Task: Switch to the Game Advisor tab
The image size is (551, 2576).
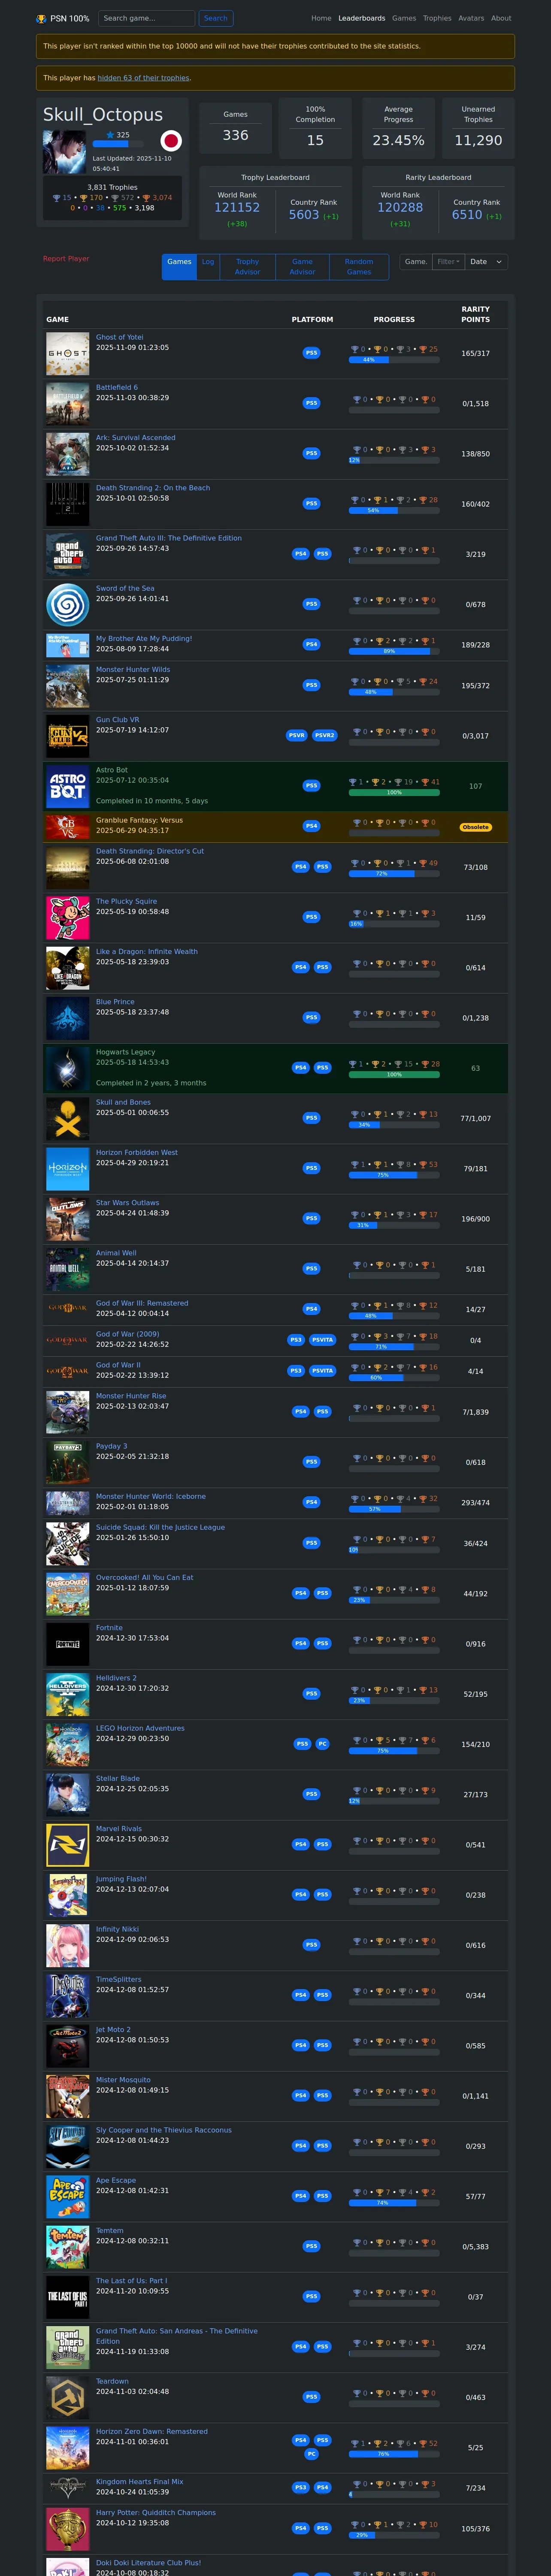Action: click(302, 267)
